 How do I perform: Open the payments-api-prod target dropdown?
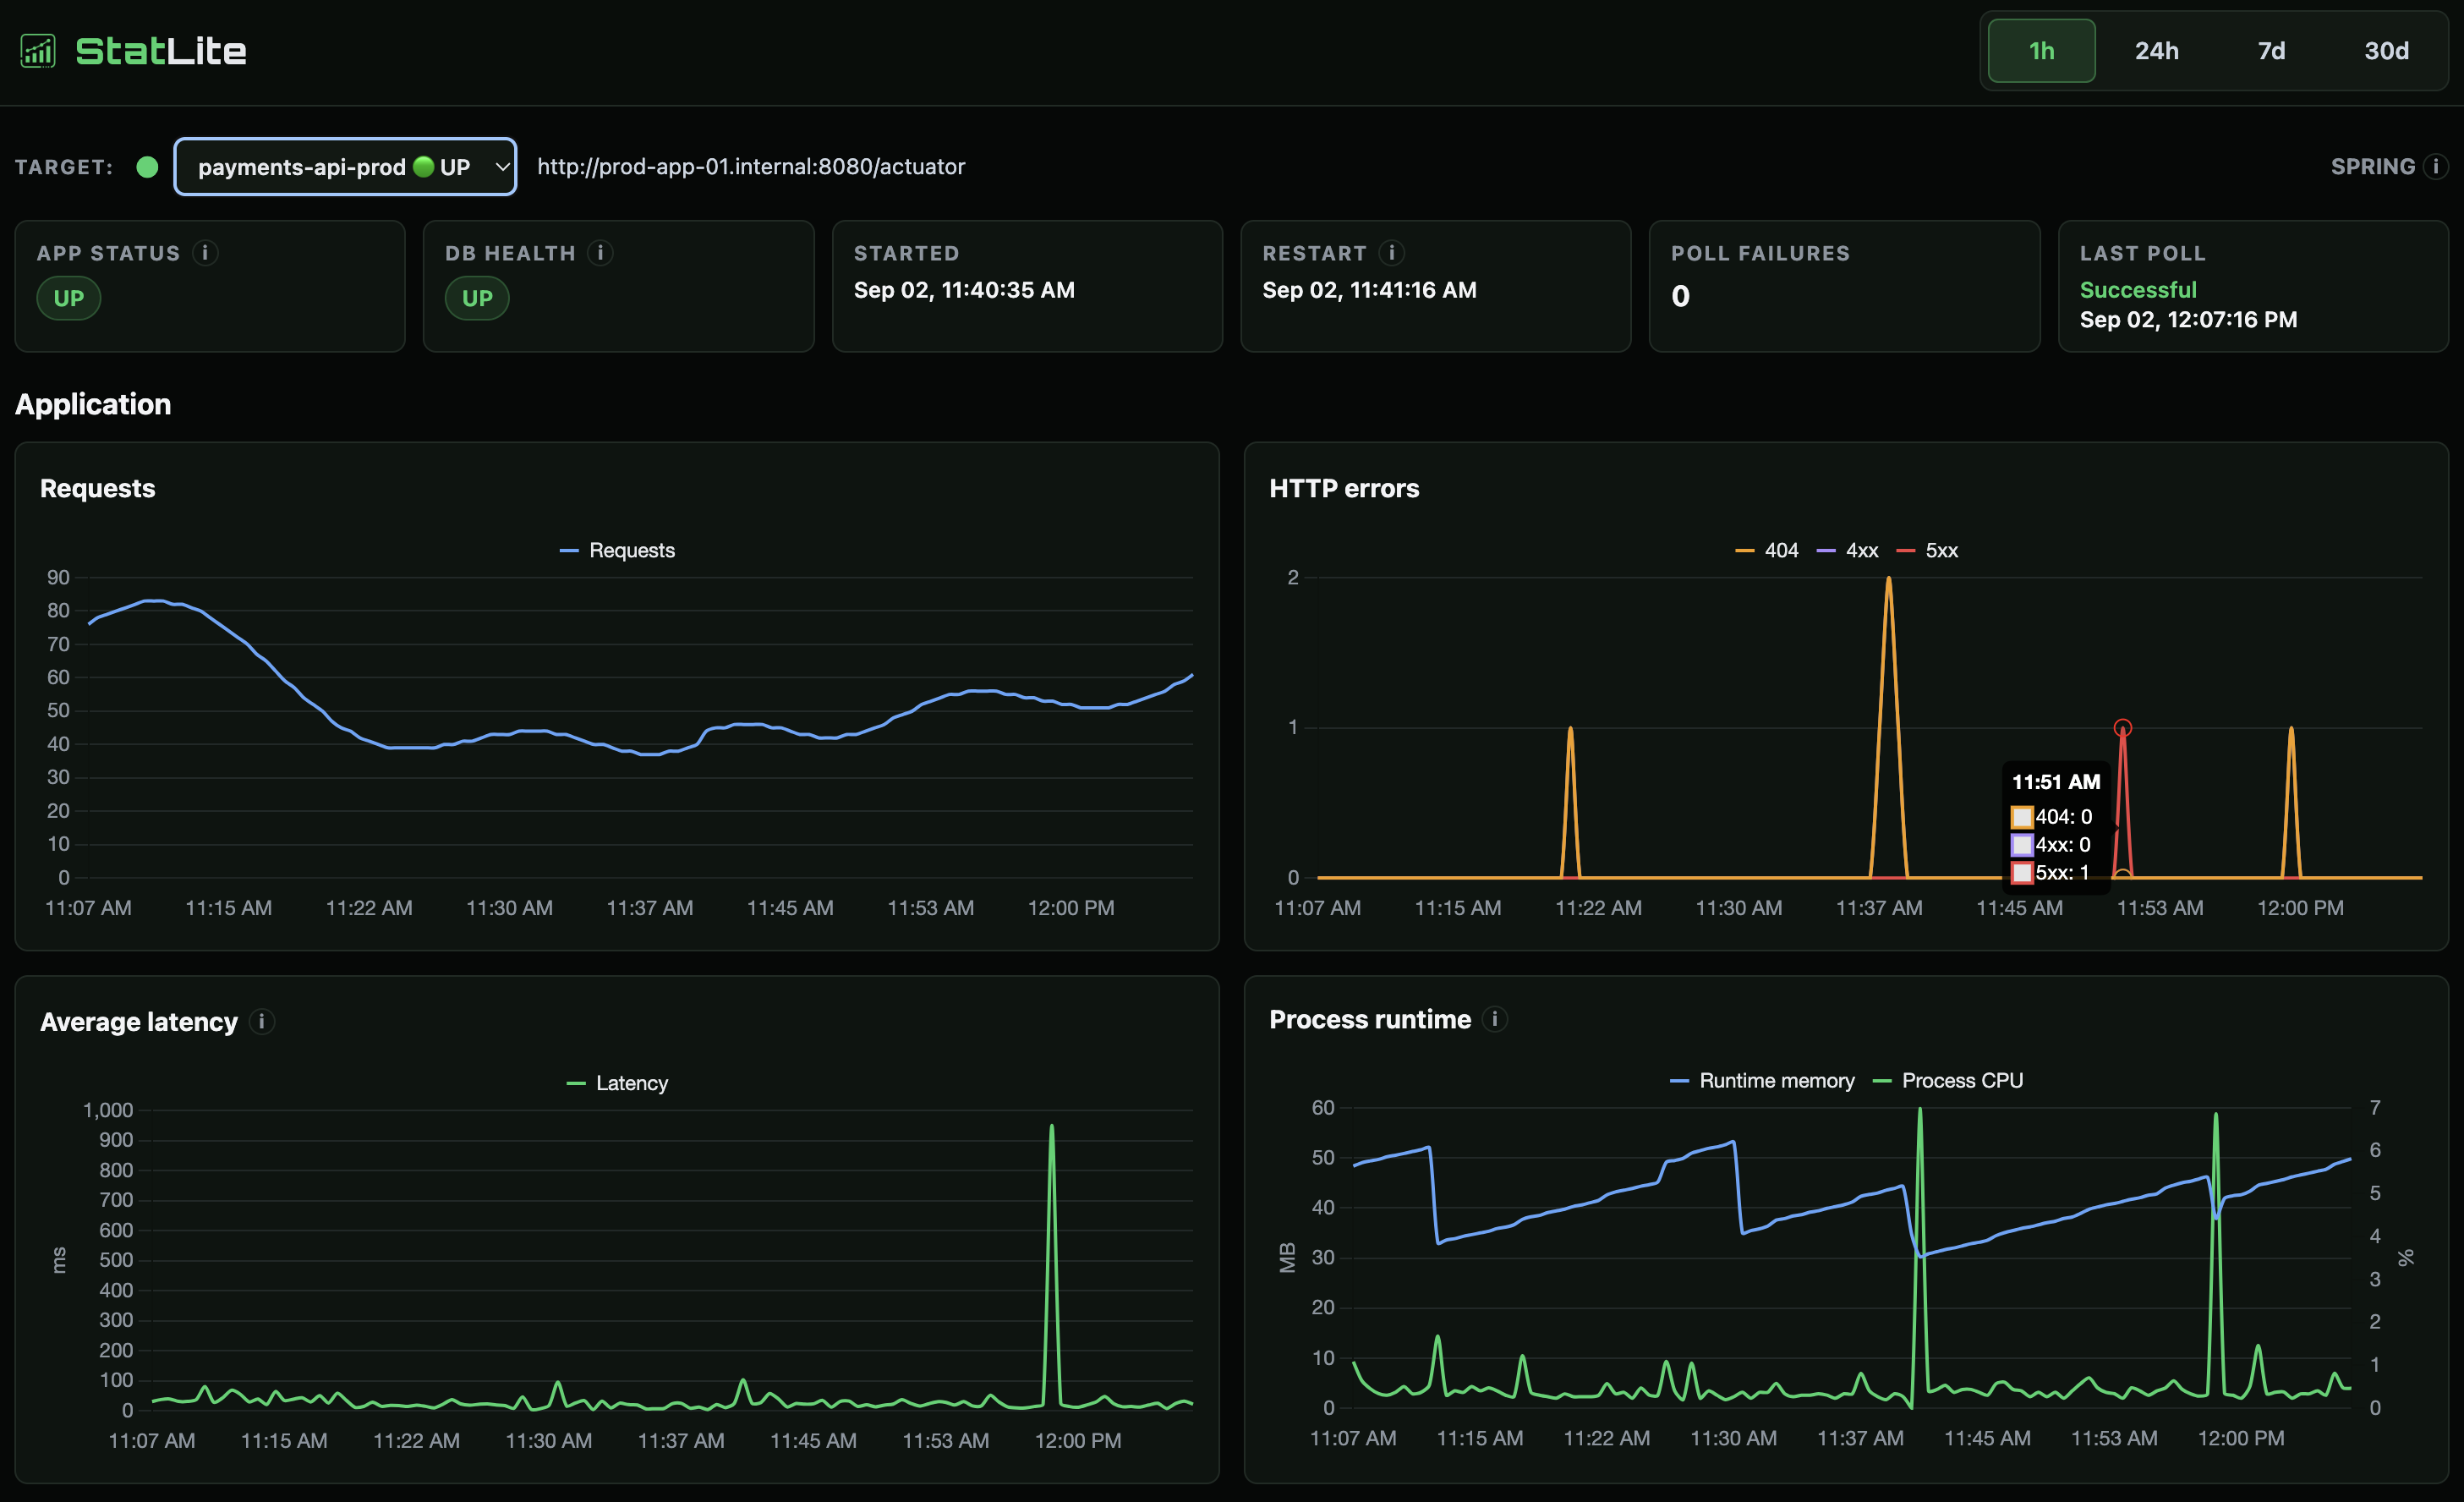point(345,166)
